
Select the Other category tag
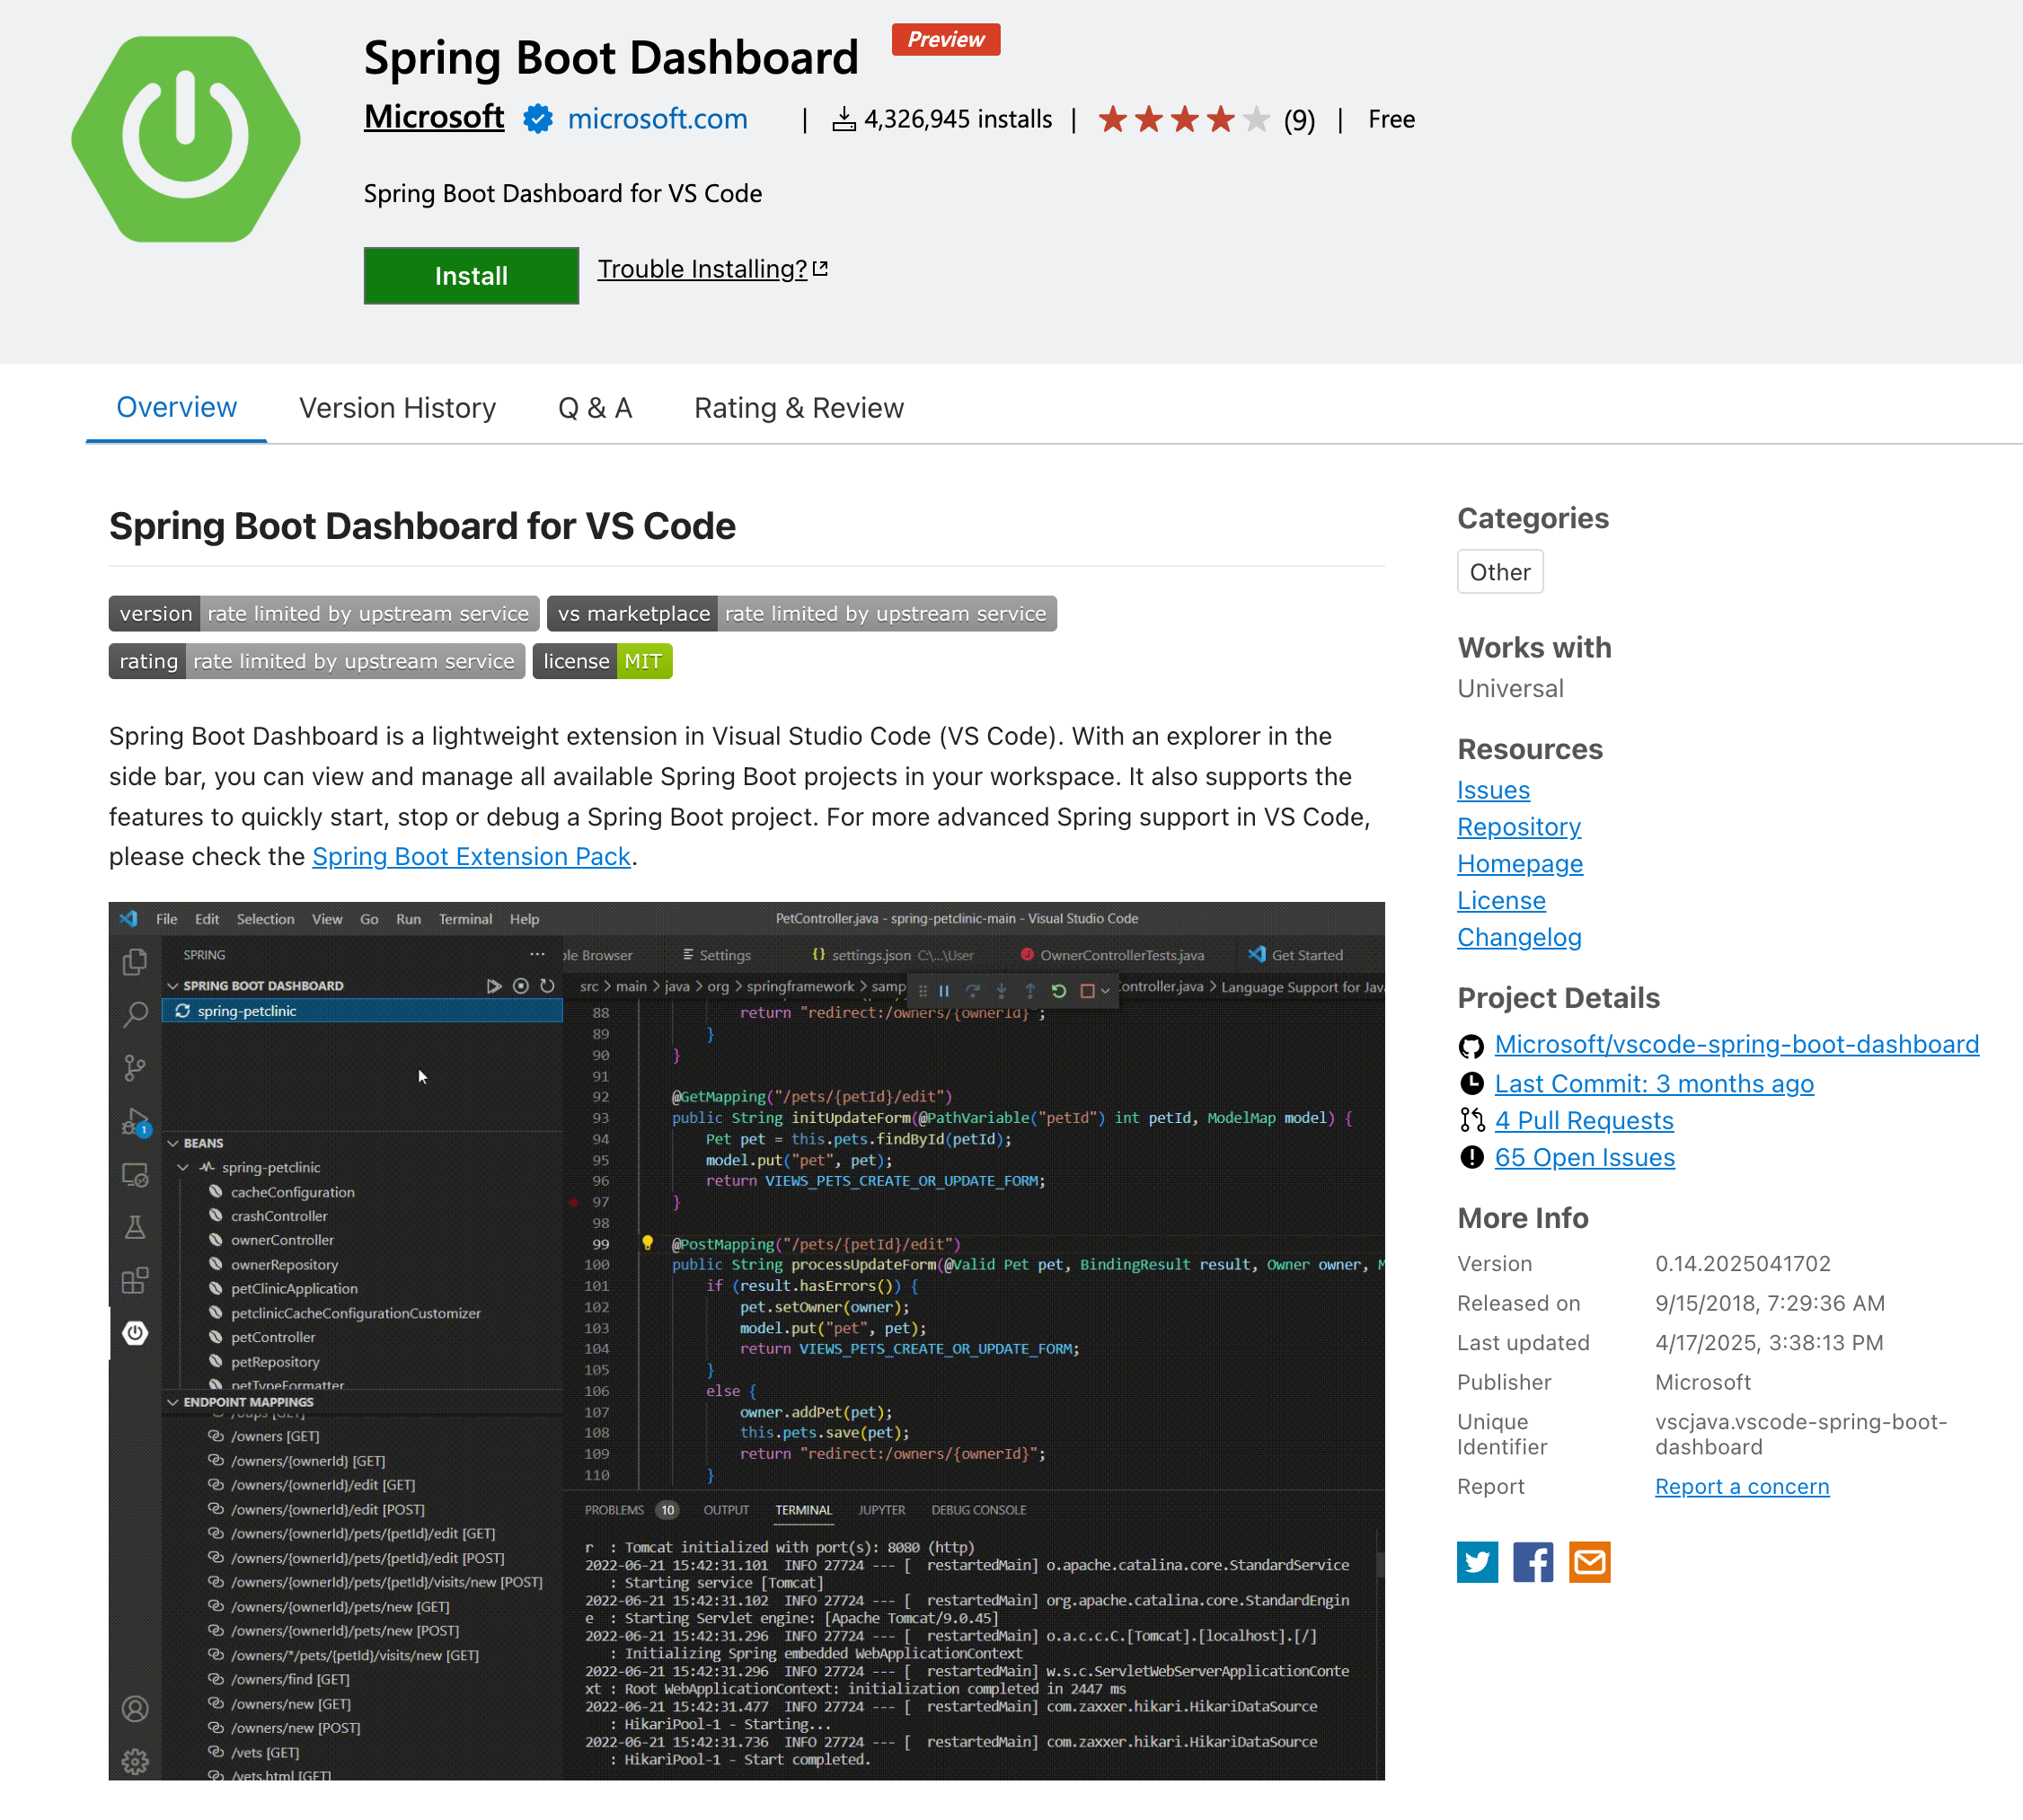click(1500, 572)
